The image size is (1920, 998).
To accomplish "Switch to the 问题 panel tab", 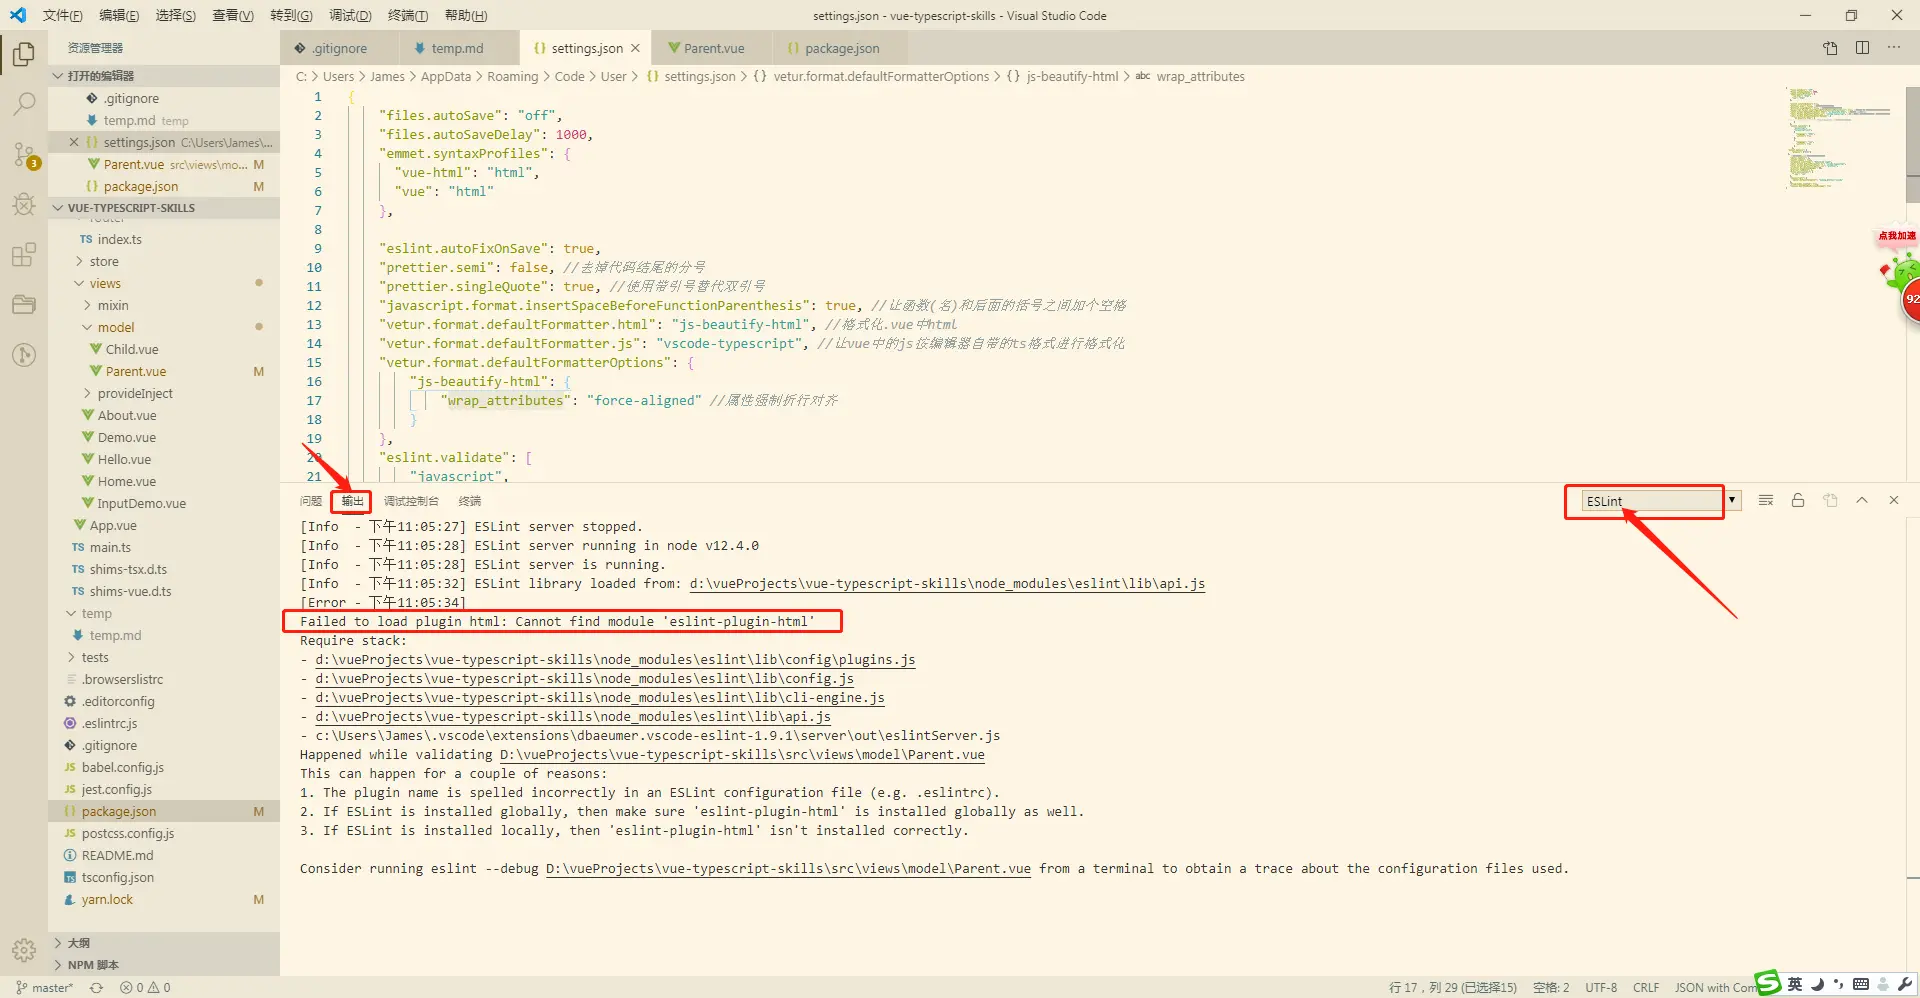I will pyautogui.click(x=311, y=501).
